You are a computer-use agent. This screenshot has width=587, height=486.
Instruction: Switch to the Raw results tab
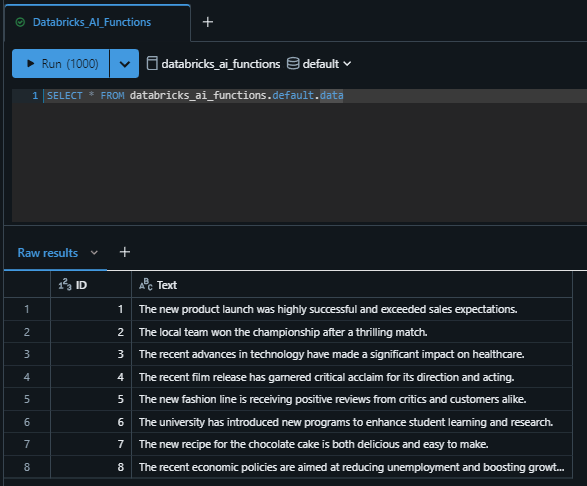(x=48, y=253)
